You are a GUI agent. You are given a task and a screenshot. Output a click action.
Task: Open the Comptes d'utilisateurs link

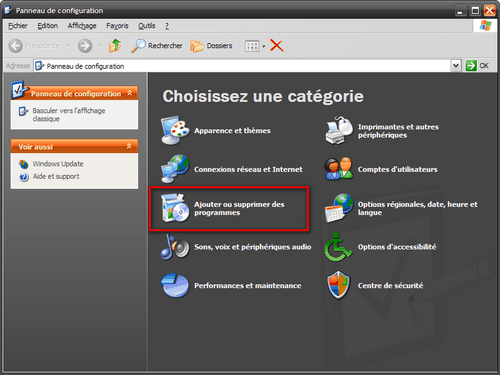coord(397,169)
